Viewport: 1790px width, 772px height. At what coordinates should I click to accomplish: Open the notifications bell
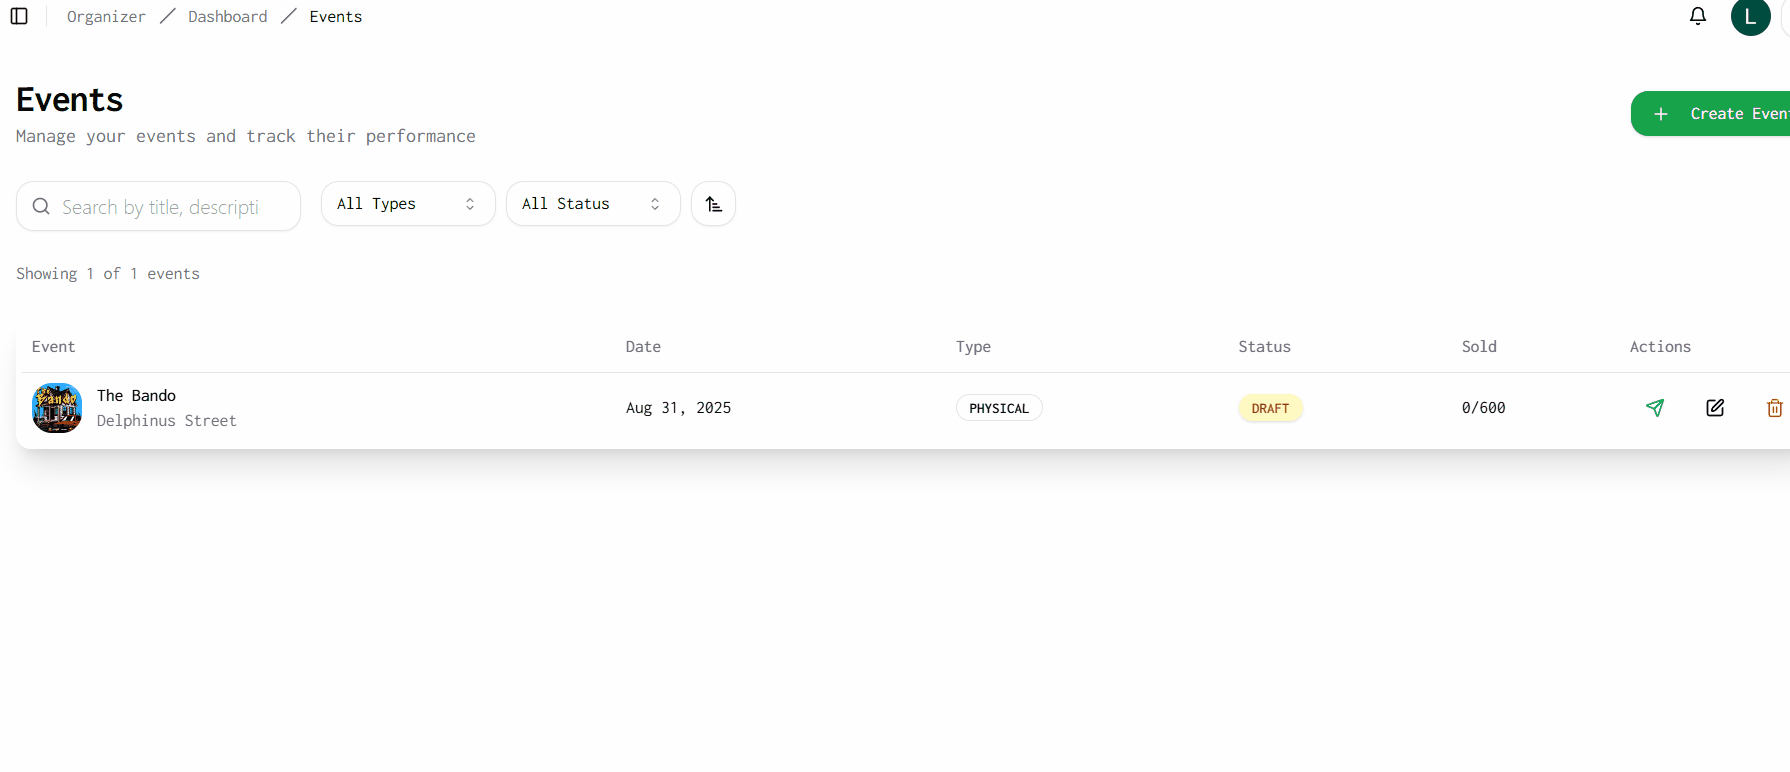[x=1698, y=16]
